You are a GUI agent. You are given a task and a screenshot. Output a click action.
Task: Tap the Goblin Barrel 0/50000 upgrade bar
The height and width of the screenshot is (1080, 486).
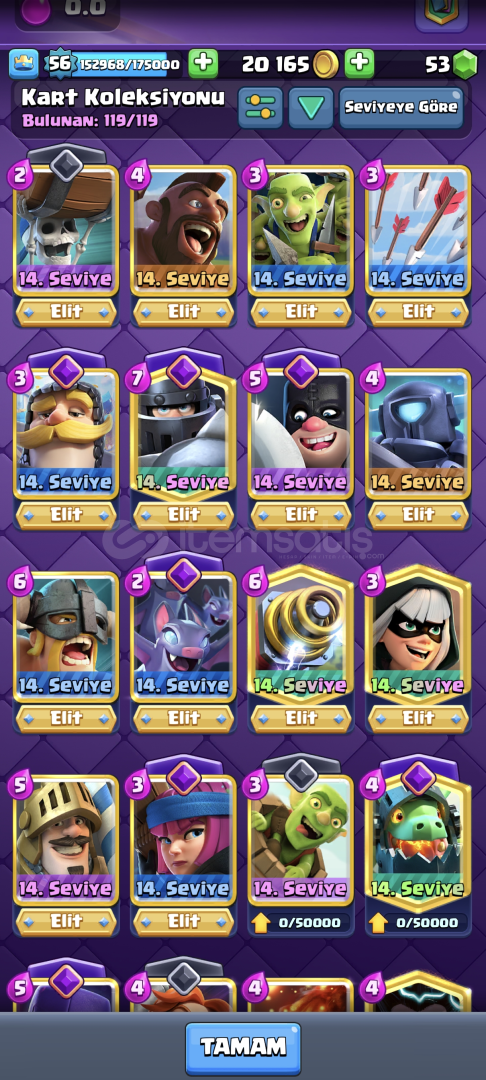301,922
